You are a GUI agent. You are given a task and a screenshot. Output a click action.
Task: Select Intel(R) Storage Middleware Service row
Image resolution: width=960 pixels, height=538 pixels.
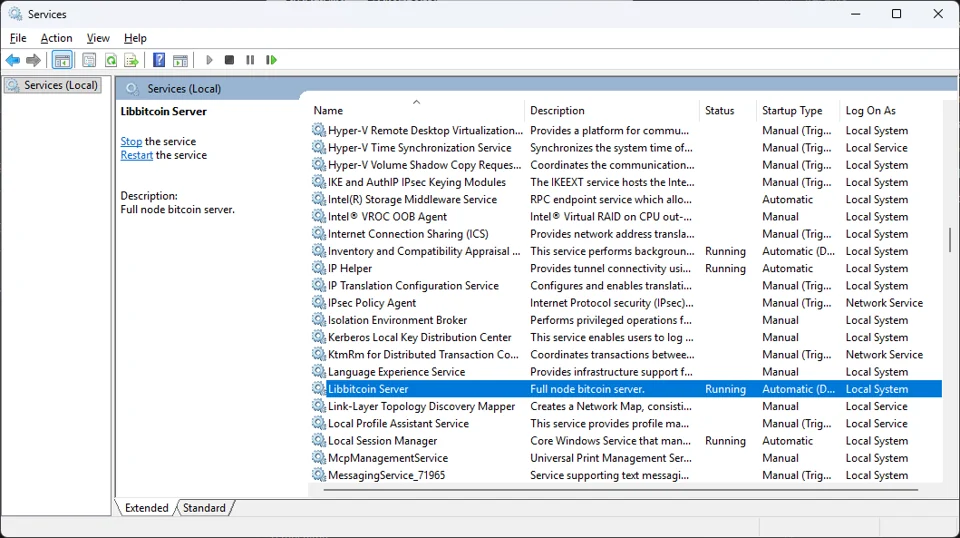point(626,200)
